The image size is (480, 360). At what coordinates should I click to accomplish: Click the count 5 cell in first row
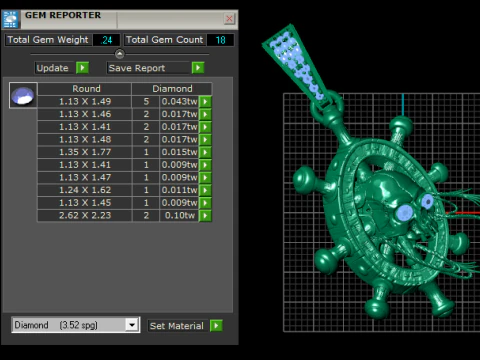[x=146, y=101]
